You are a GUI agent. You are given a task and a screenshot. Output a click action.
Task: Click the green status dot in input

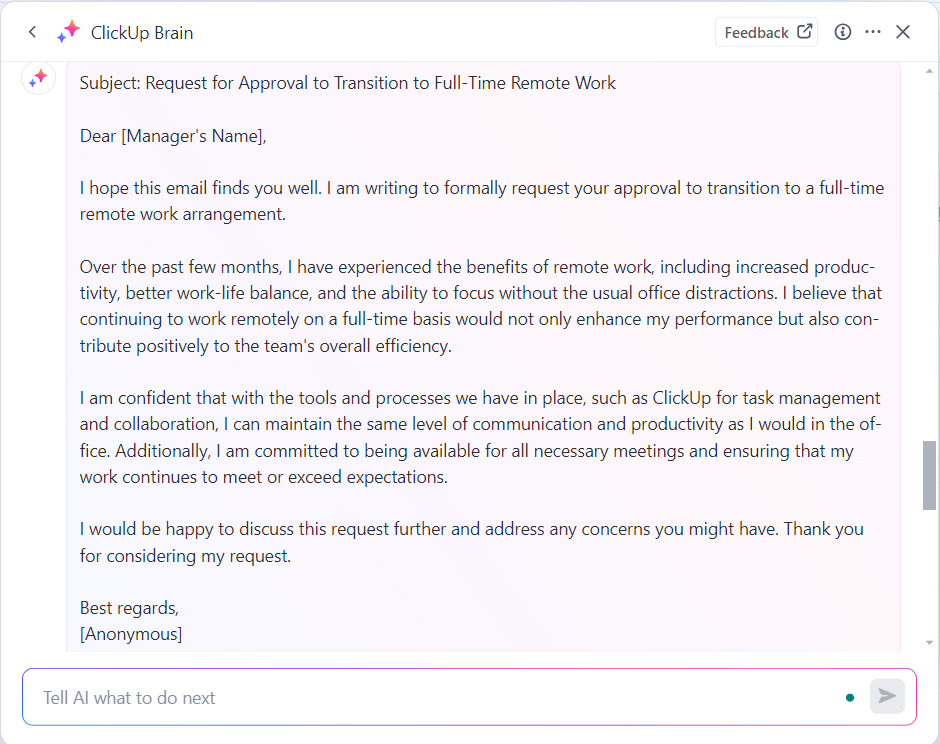click(x=850, y=697)
